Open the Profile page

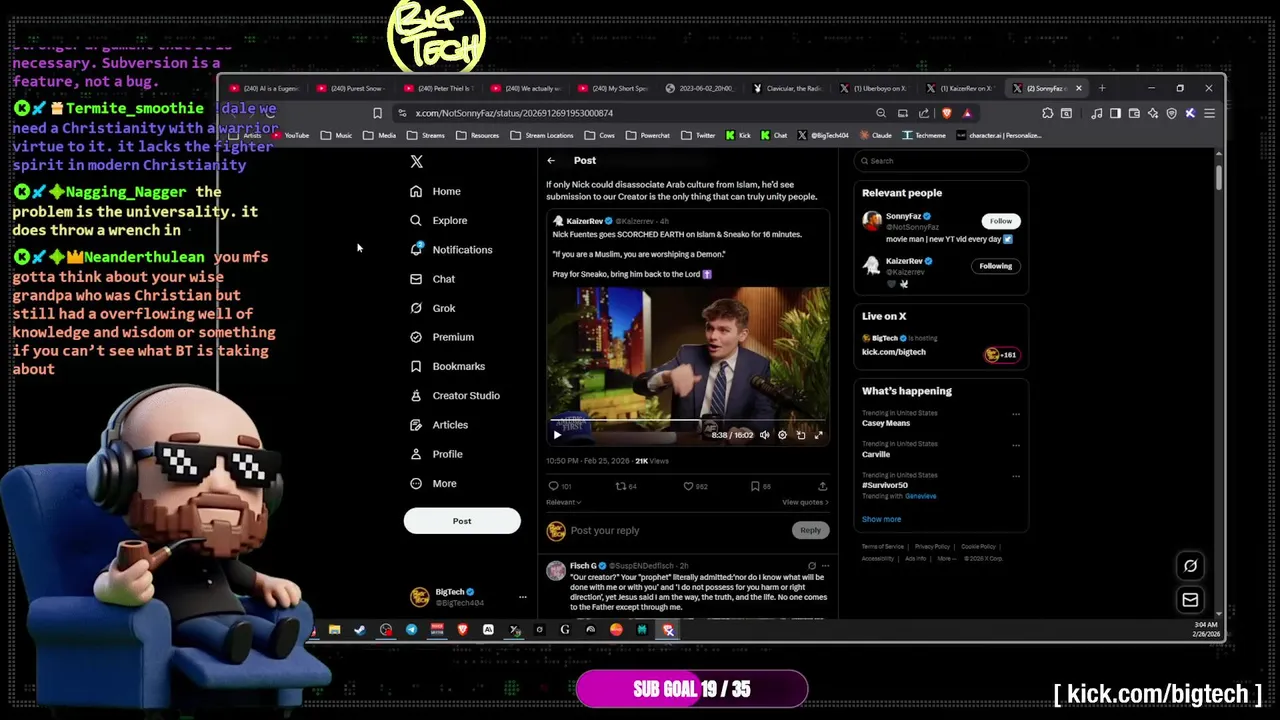pyautogui.click(x=437, y=454)
